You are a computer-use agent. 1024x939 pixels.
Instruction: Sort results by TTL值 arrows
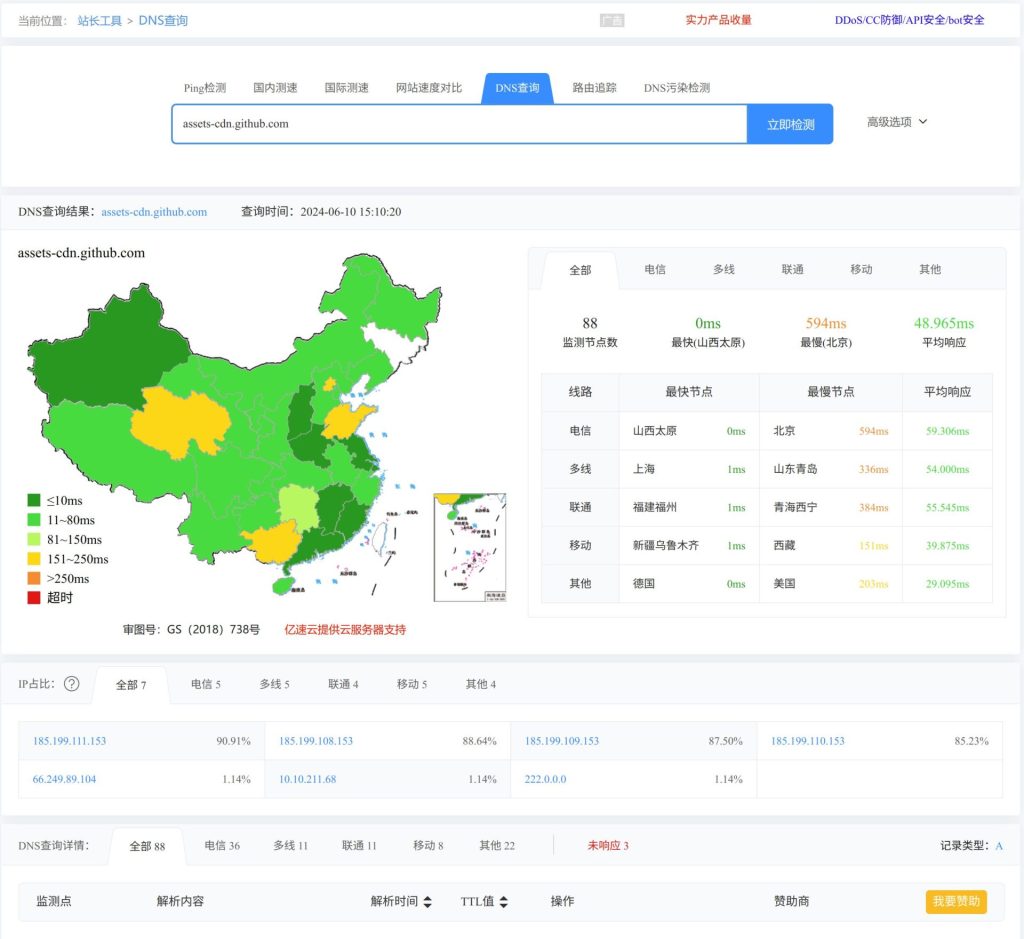click(x=504, y=902)
